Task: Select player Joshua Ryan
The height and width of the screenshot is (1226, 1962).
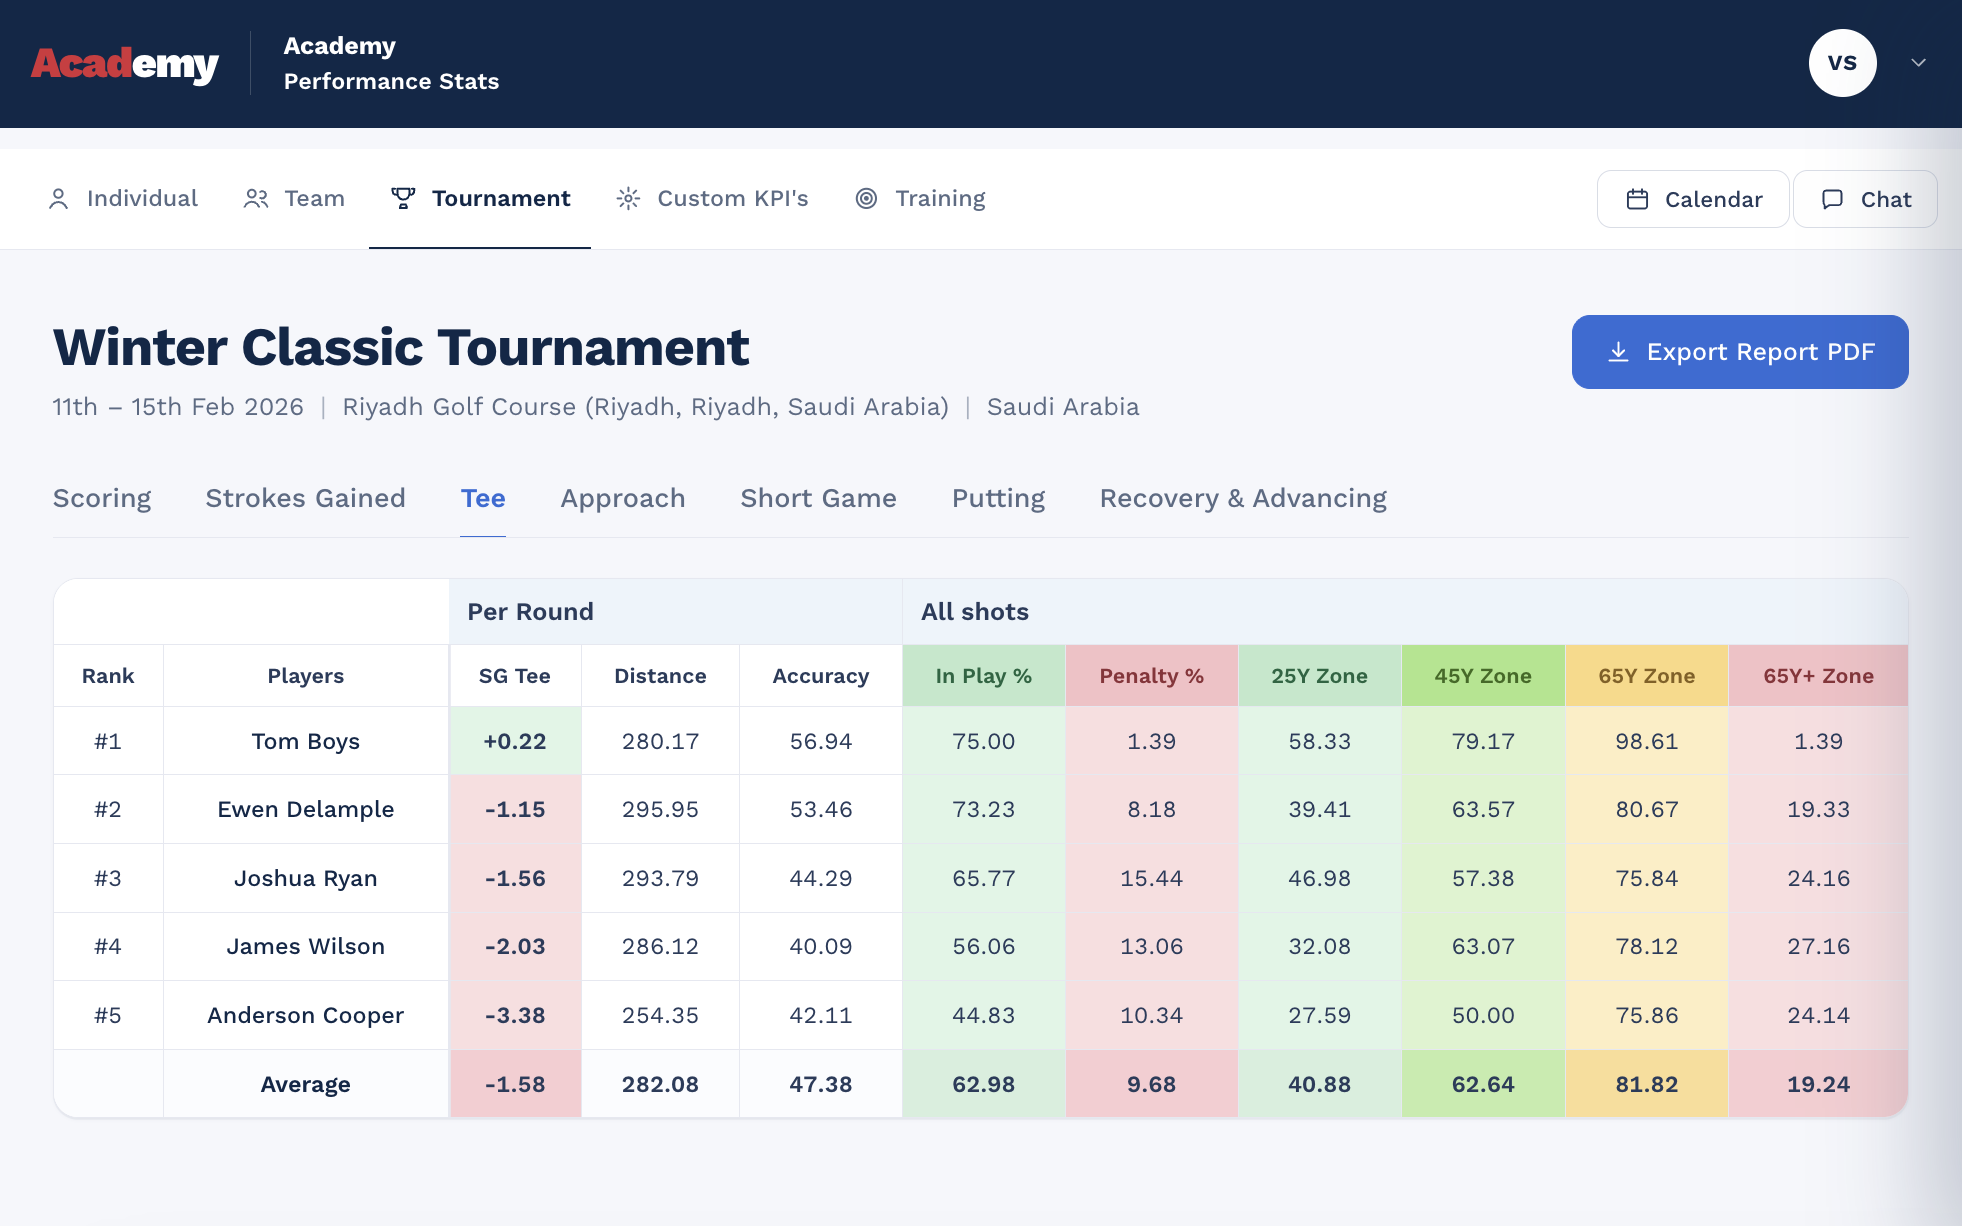Action: click(306, 879)
